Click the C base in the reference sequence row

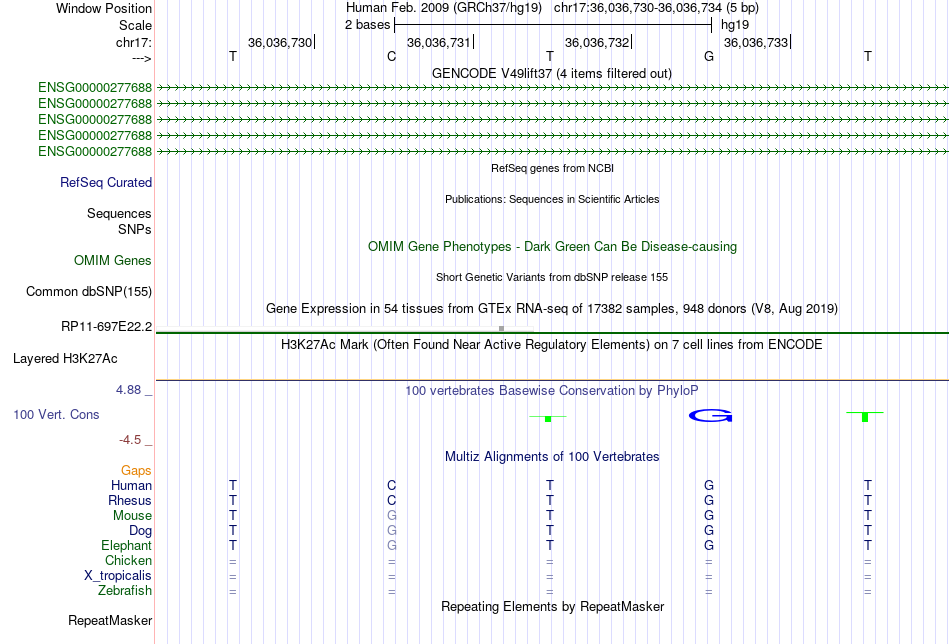tap(391, 56)
